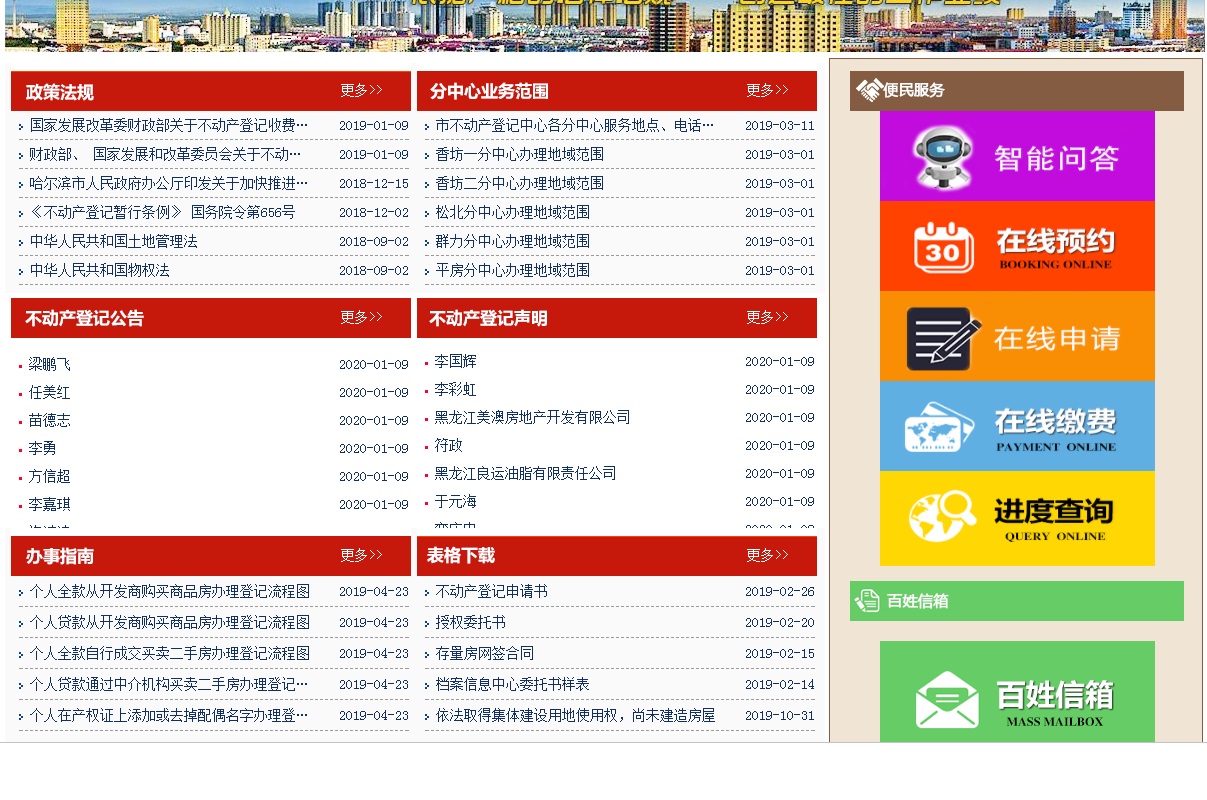The image size is (1207, 800).
Task: Open 黑龙江良运油脂有限责任公司 statement
Action: click(x=526, y=474)
